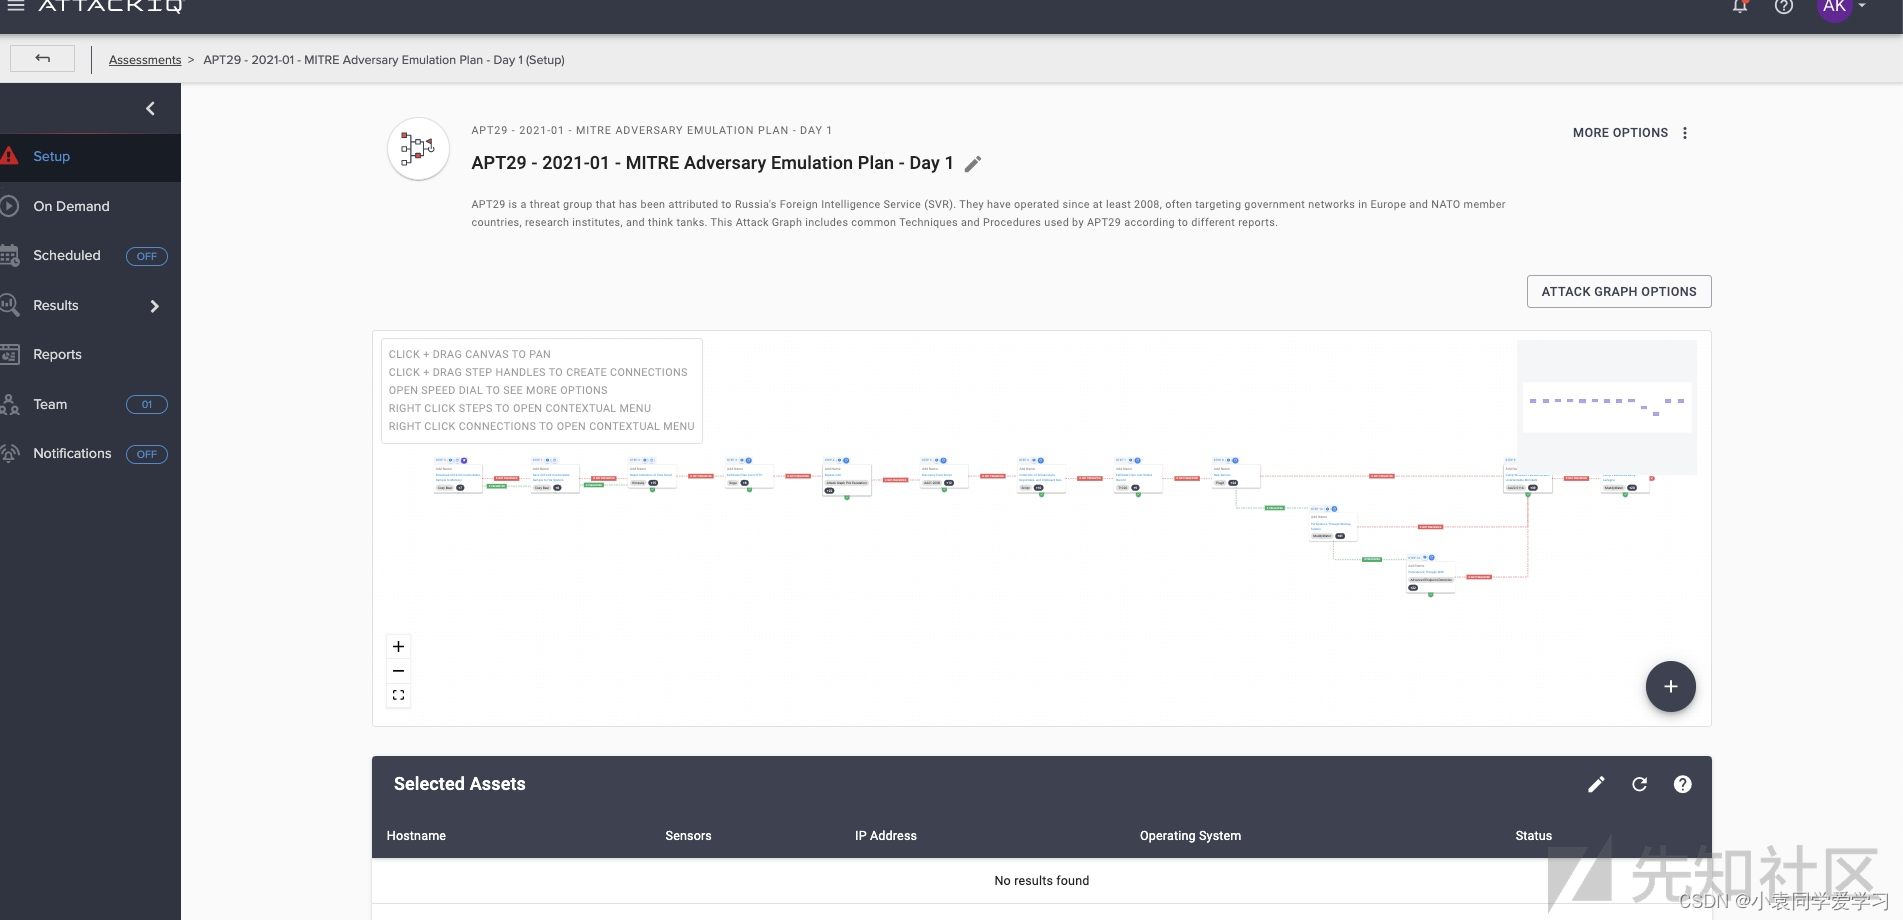Select the first step node in graph
1903x920 pixels.
(458, 477)
